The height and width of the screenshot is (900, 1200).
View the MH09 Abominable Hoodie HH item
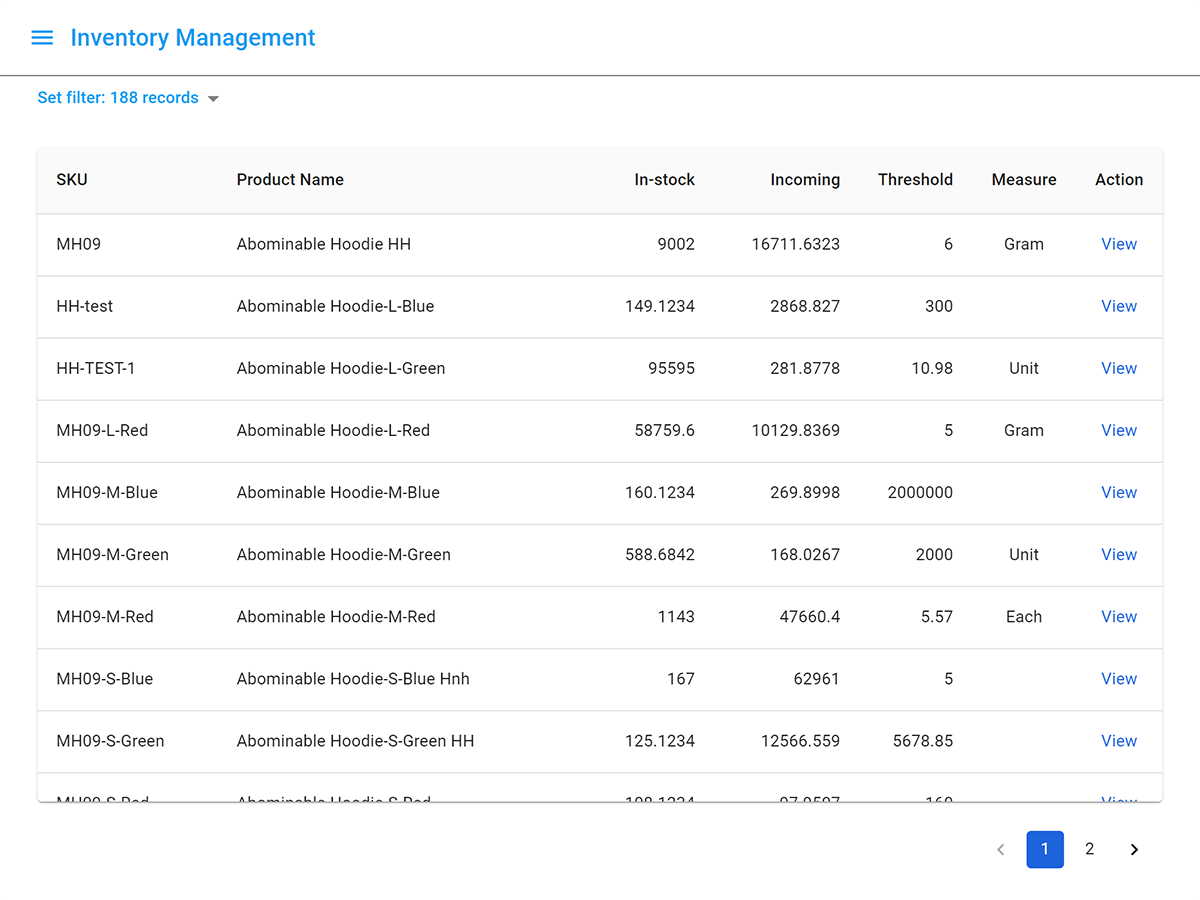point(1118,244)
